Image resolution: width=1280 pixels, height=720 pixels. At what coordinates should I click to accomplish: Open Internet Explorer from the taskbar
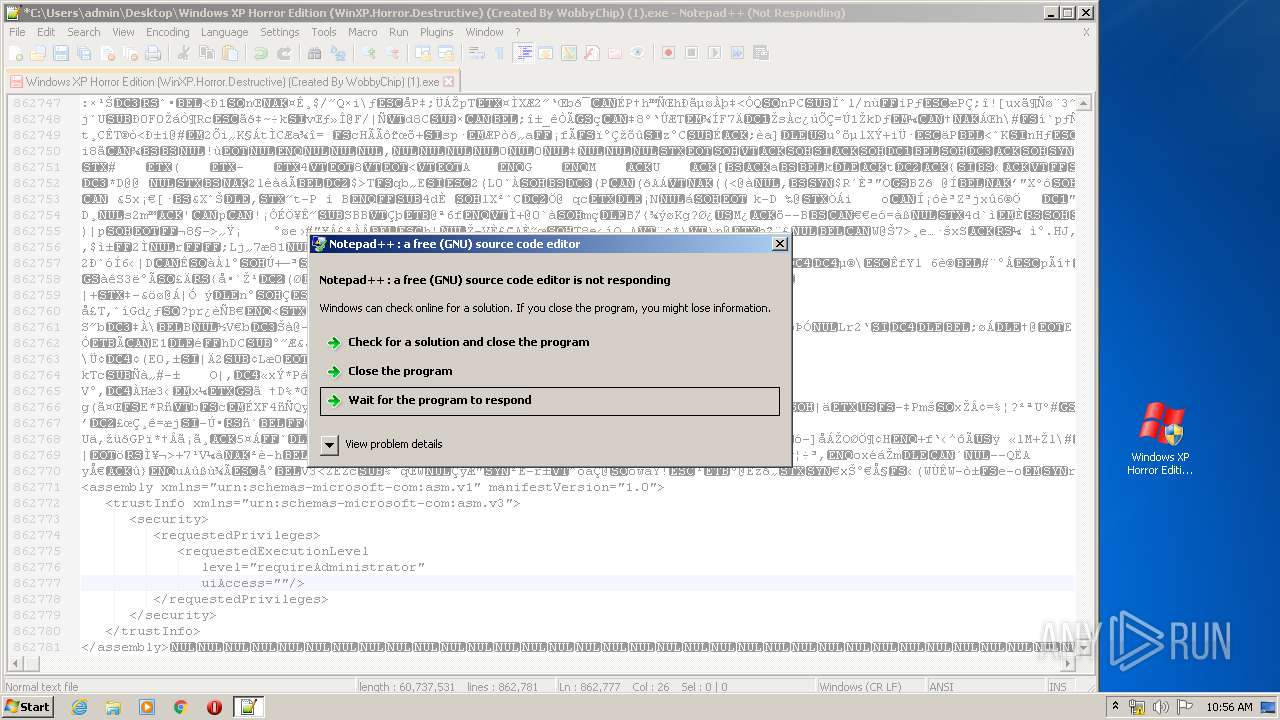click(x=79, y=707)
